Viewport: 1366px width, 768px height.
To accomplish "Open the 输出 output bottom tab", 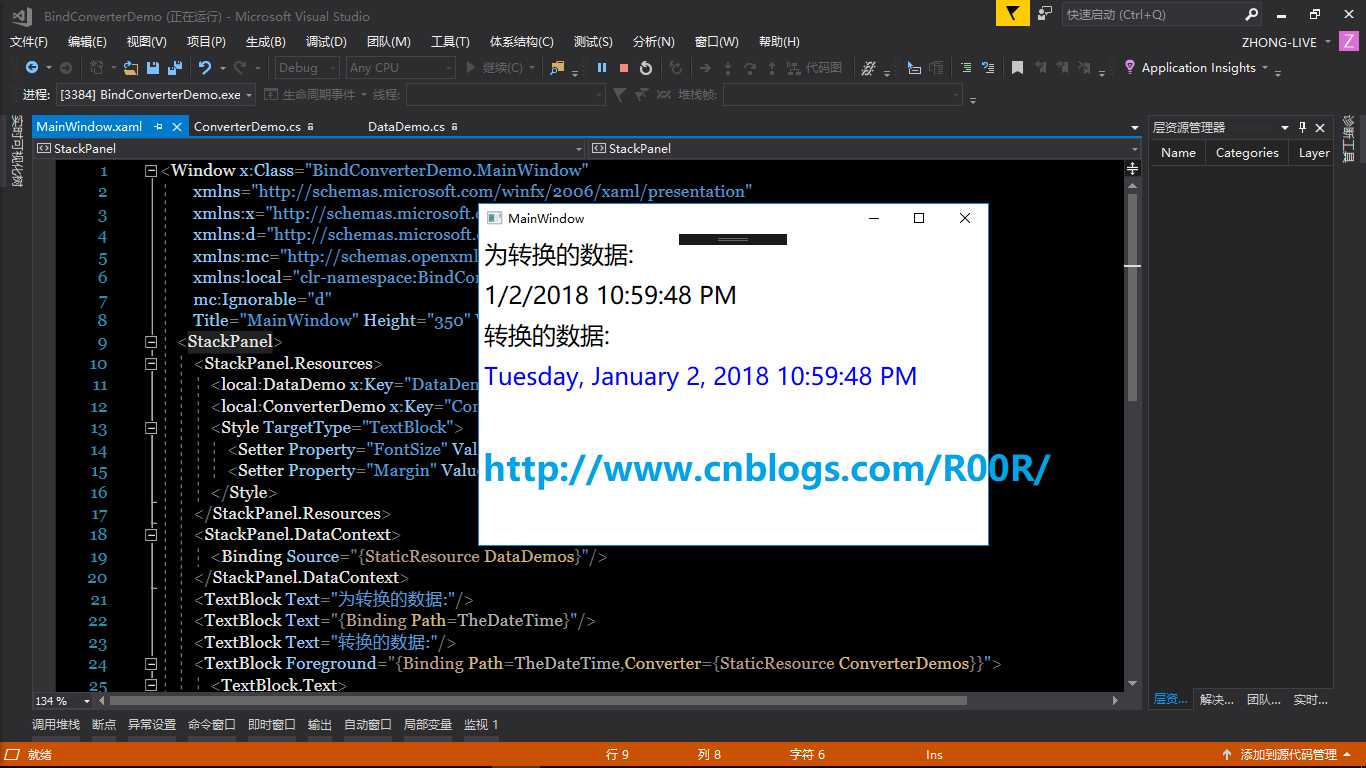I will point(320,725).
